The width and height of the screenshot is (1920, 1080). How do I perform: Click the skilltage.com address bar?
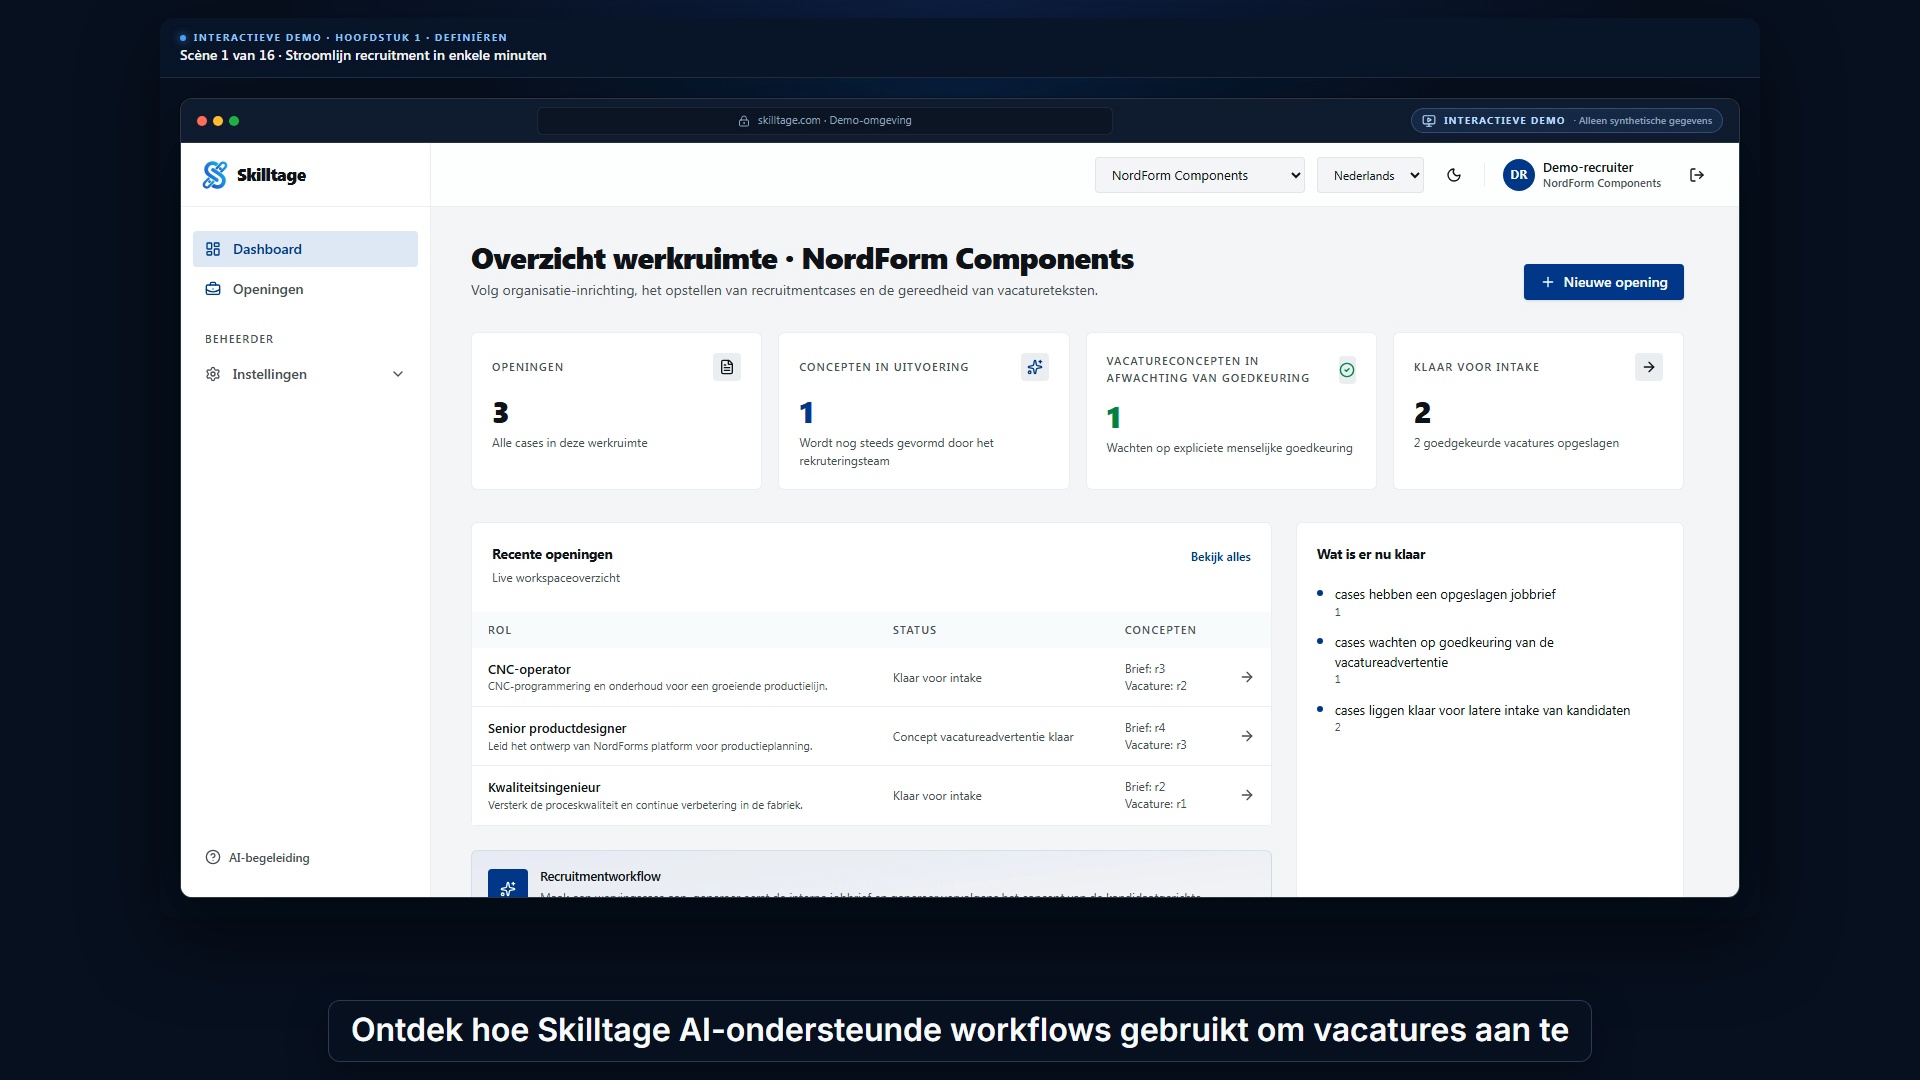coord(825,121)
